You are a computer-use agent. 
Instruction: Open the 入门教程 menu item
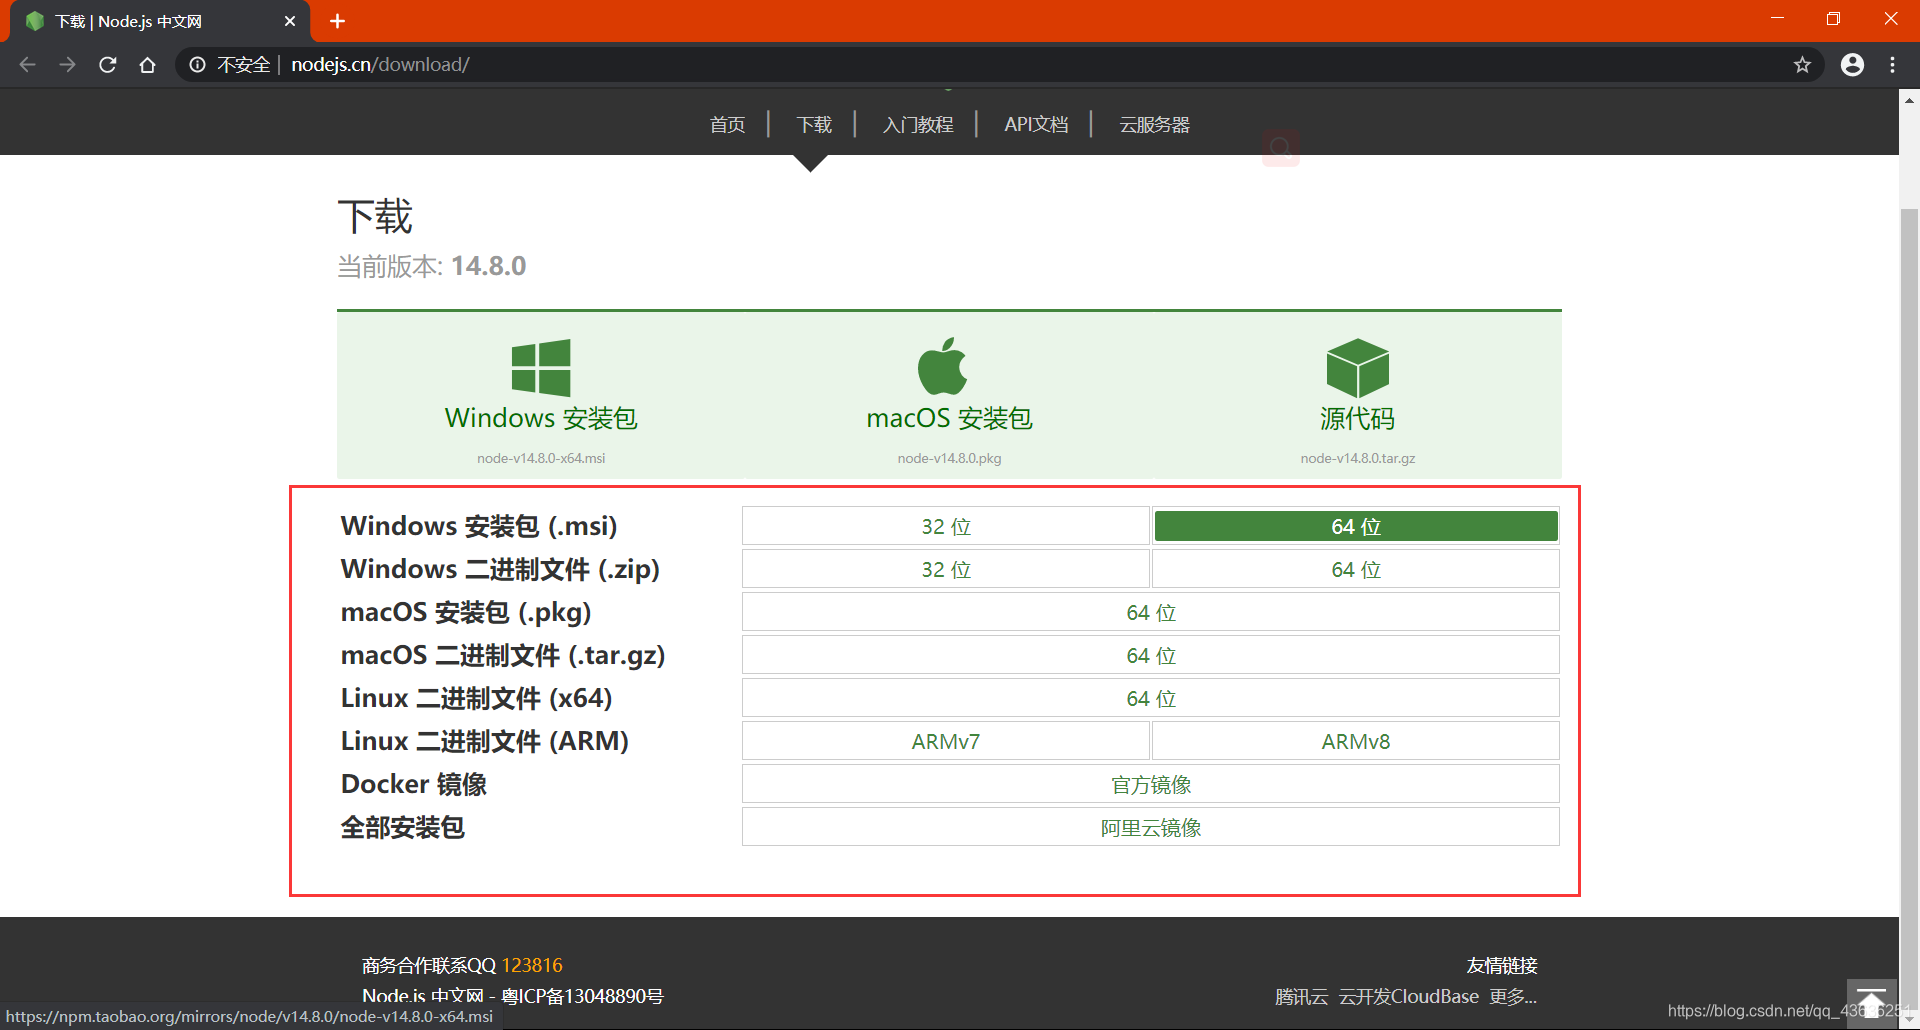918,125
